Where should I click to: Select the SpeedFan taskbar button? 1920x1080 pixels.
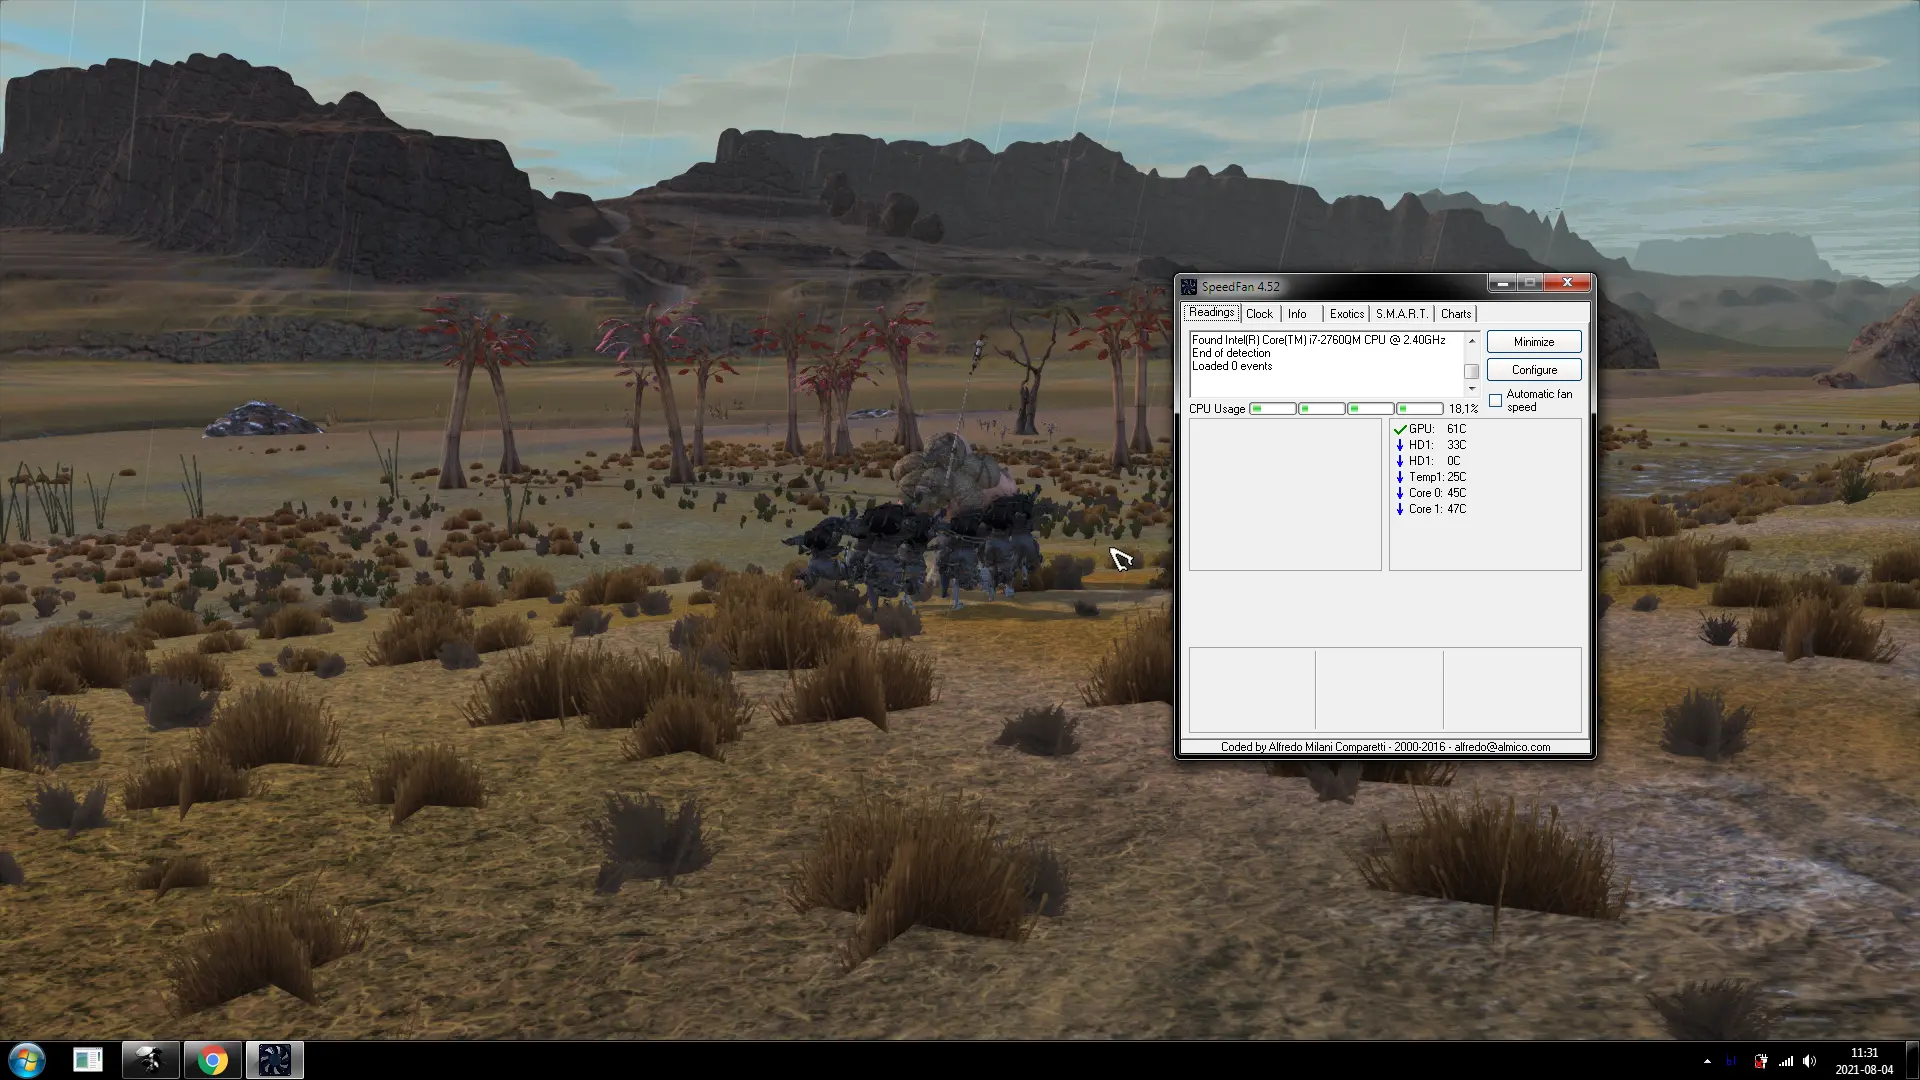[274, 1060]
